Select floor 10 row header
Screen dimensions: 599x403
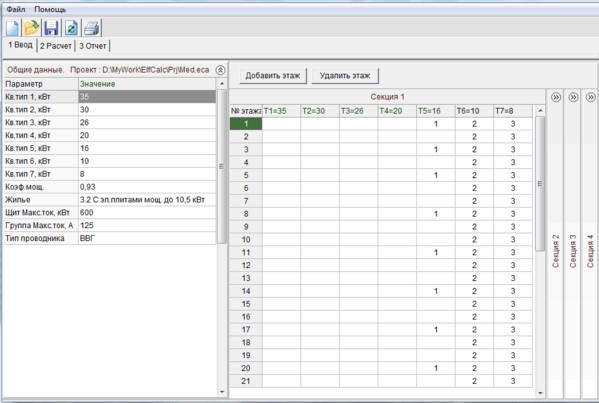pos(246,240)
